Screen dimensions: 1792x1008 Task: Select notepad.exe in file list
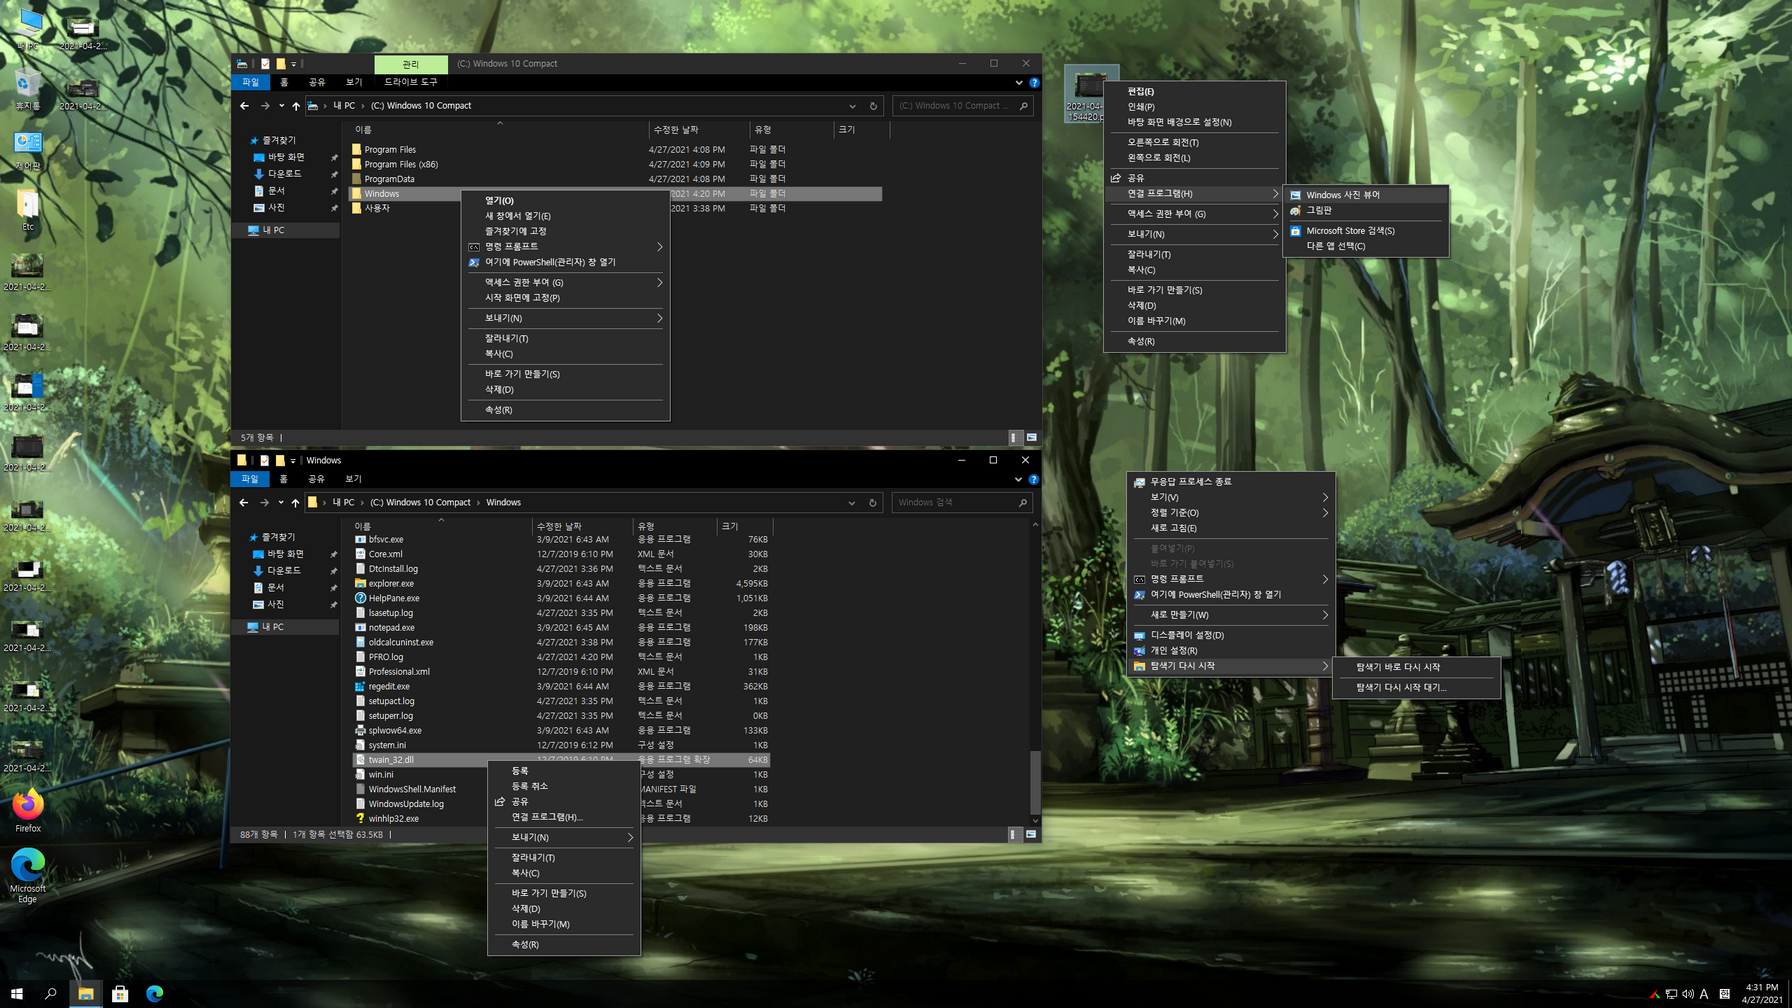click(x=391, y=627)
